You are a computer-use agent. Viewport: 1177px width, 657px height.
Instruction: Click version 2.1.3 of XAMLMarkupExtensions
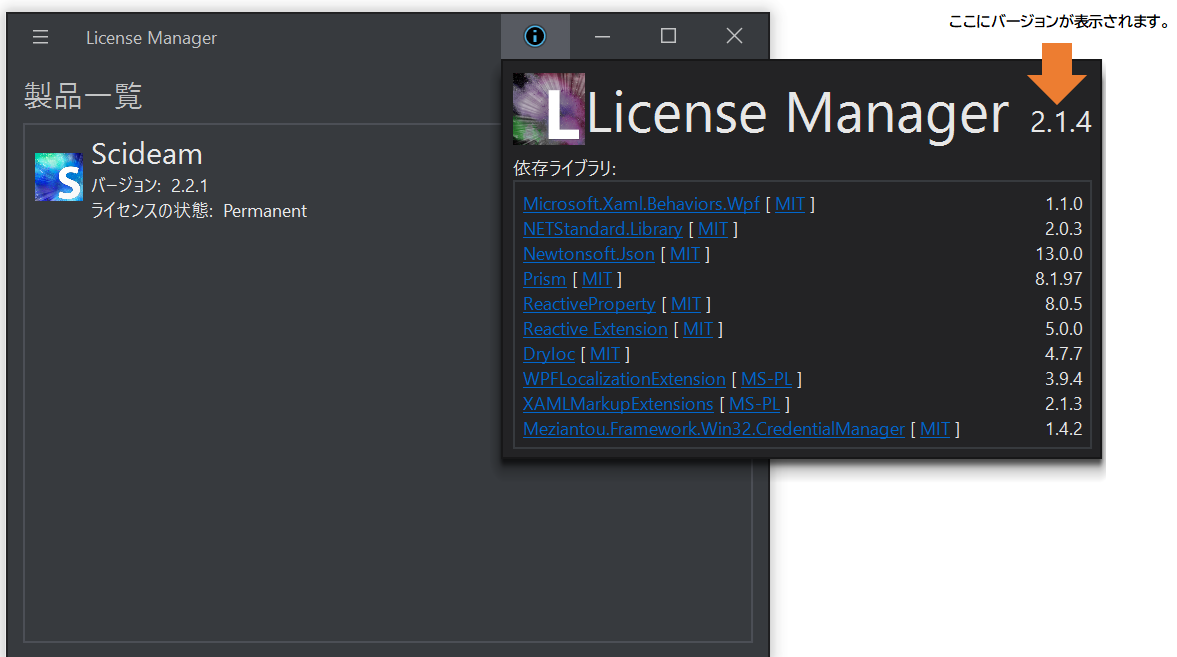click(1064, 404)
